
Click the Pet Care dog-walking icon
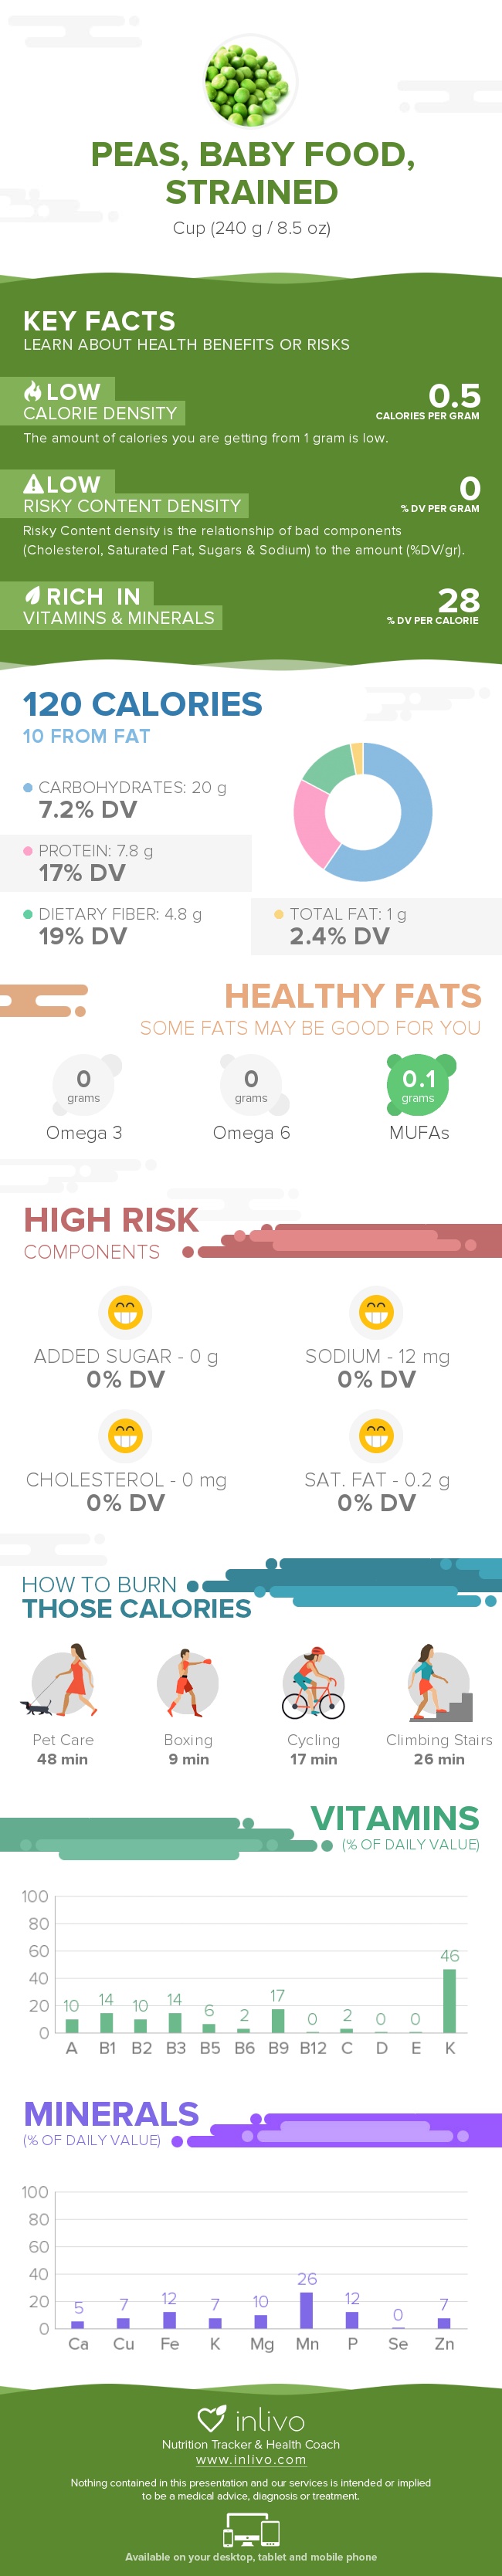tap(62, 1682)
